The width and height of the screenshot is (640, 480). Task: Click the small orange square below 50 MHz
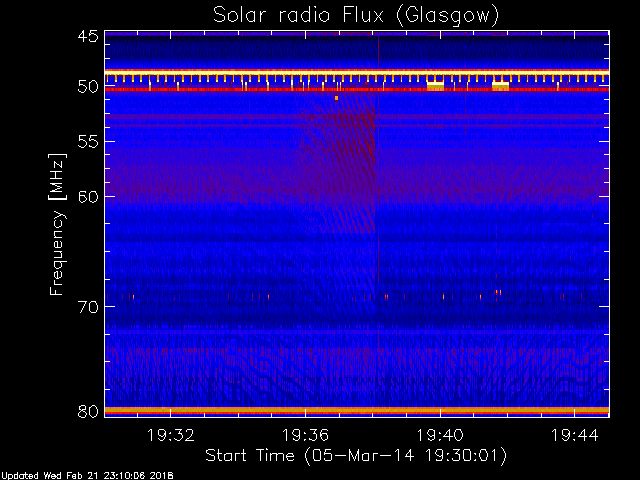coord(336,98)
